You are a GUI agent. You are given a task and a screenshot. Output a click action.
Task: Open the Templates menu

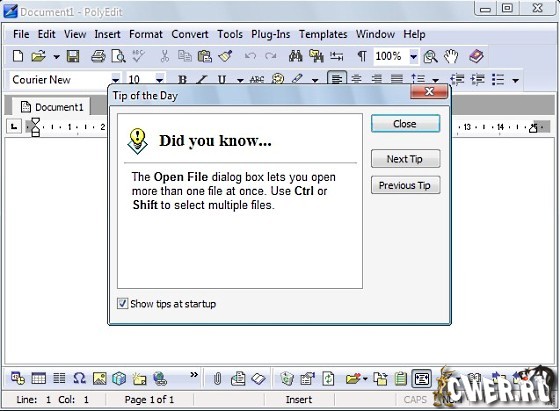[323, 34]
